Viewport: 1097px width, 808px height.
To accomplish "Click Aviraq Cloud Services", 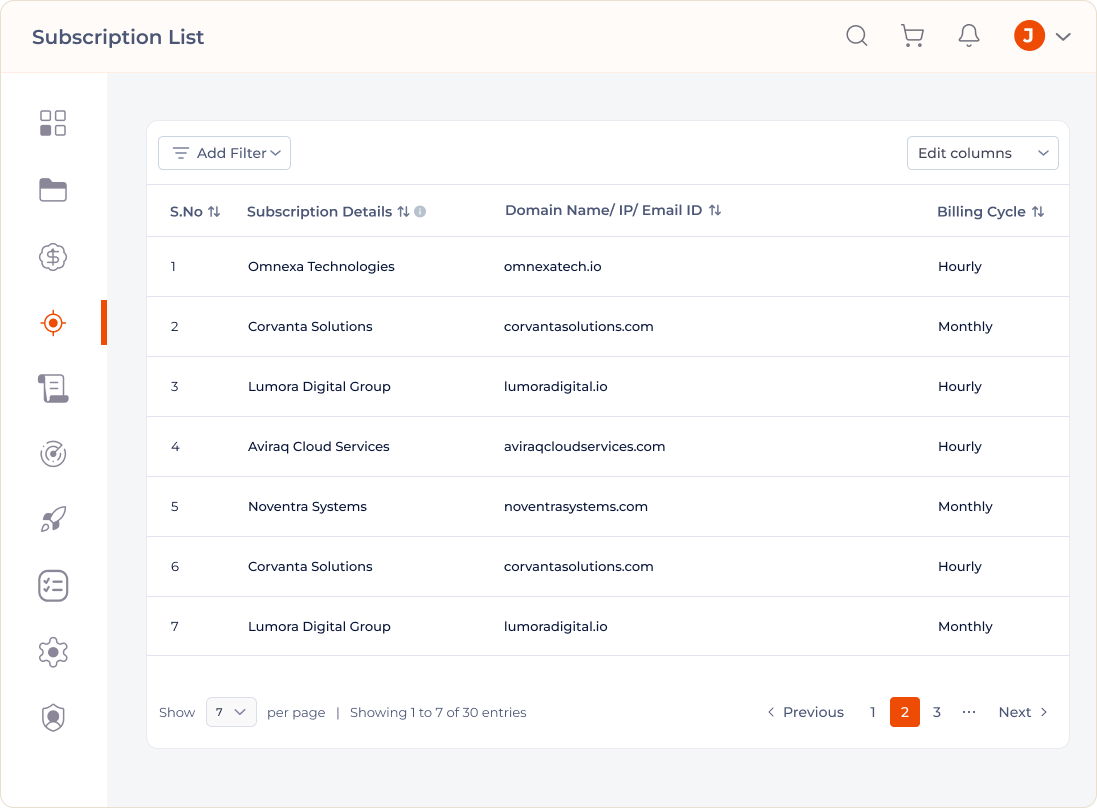I will pos(318,446).
